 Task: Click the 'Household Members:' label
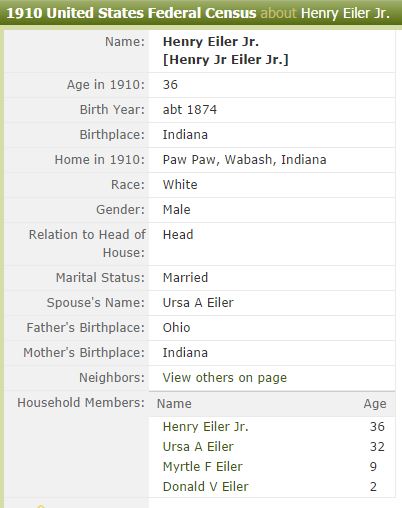pyautogui.click(x=81, y=403)
